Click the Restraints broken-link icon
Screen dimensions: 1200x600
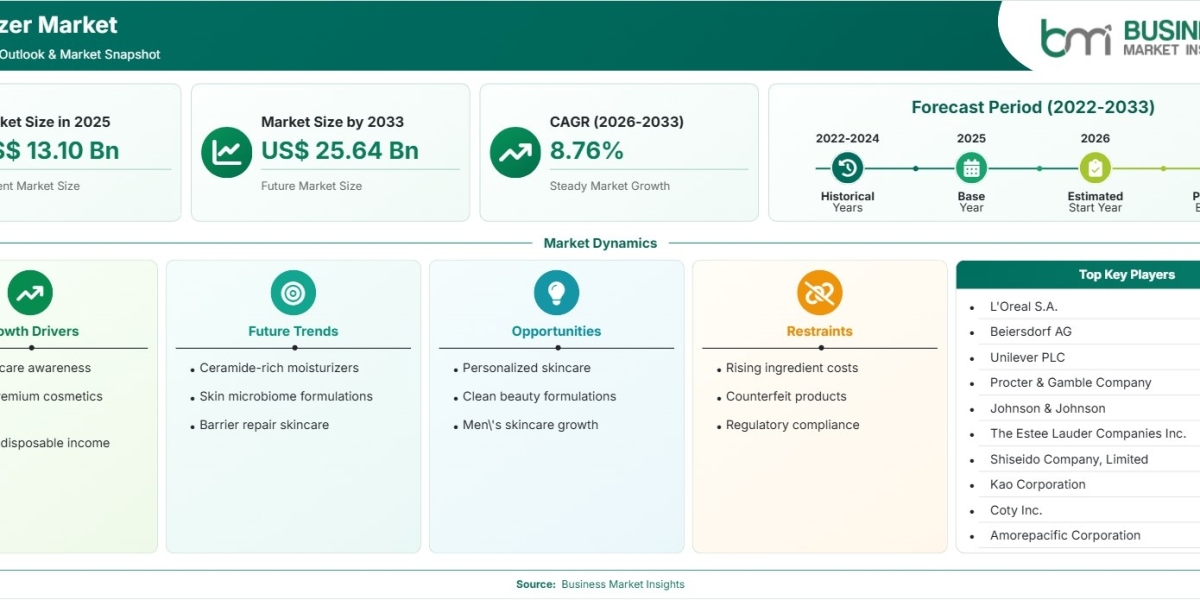click(819, 293)
